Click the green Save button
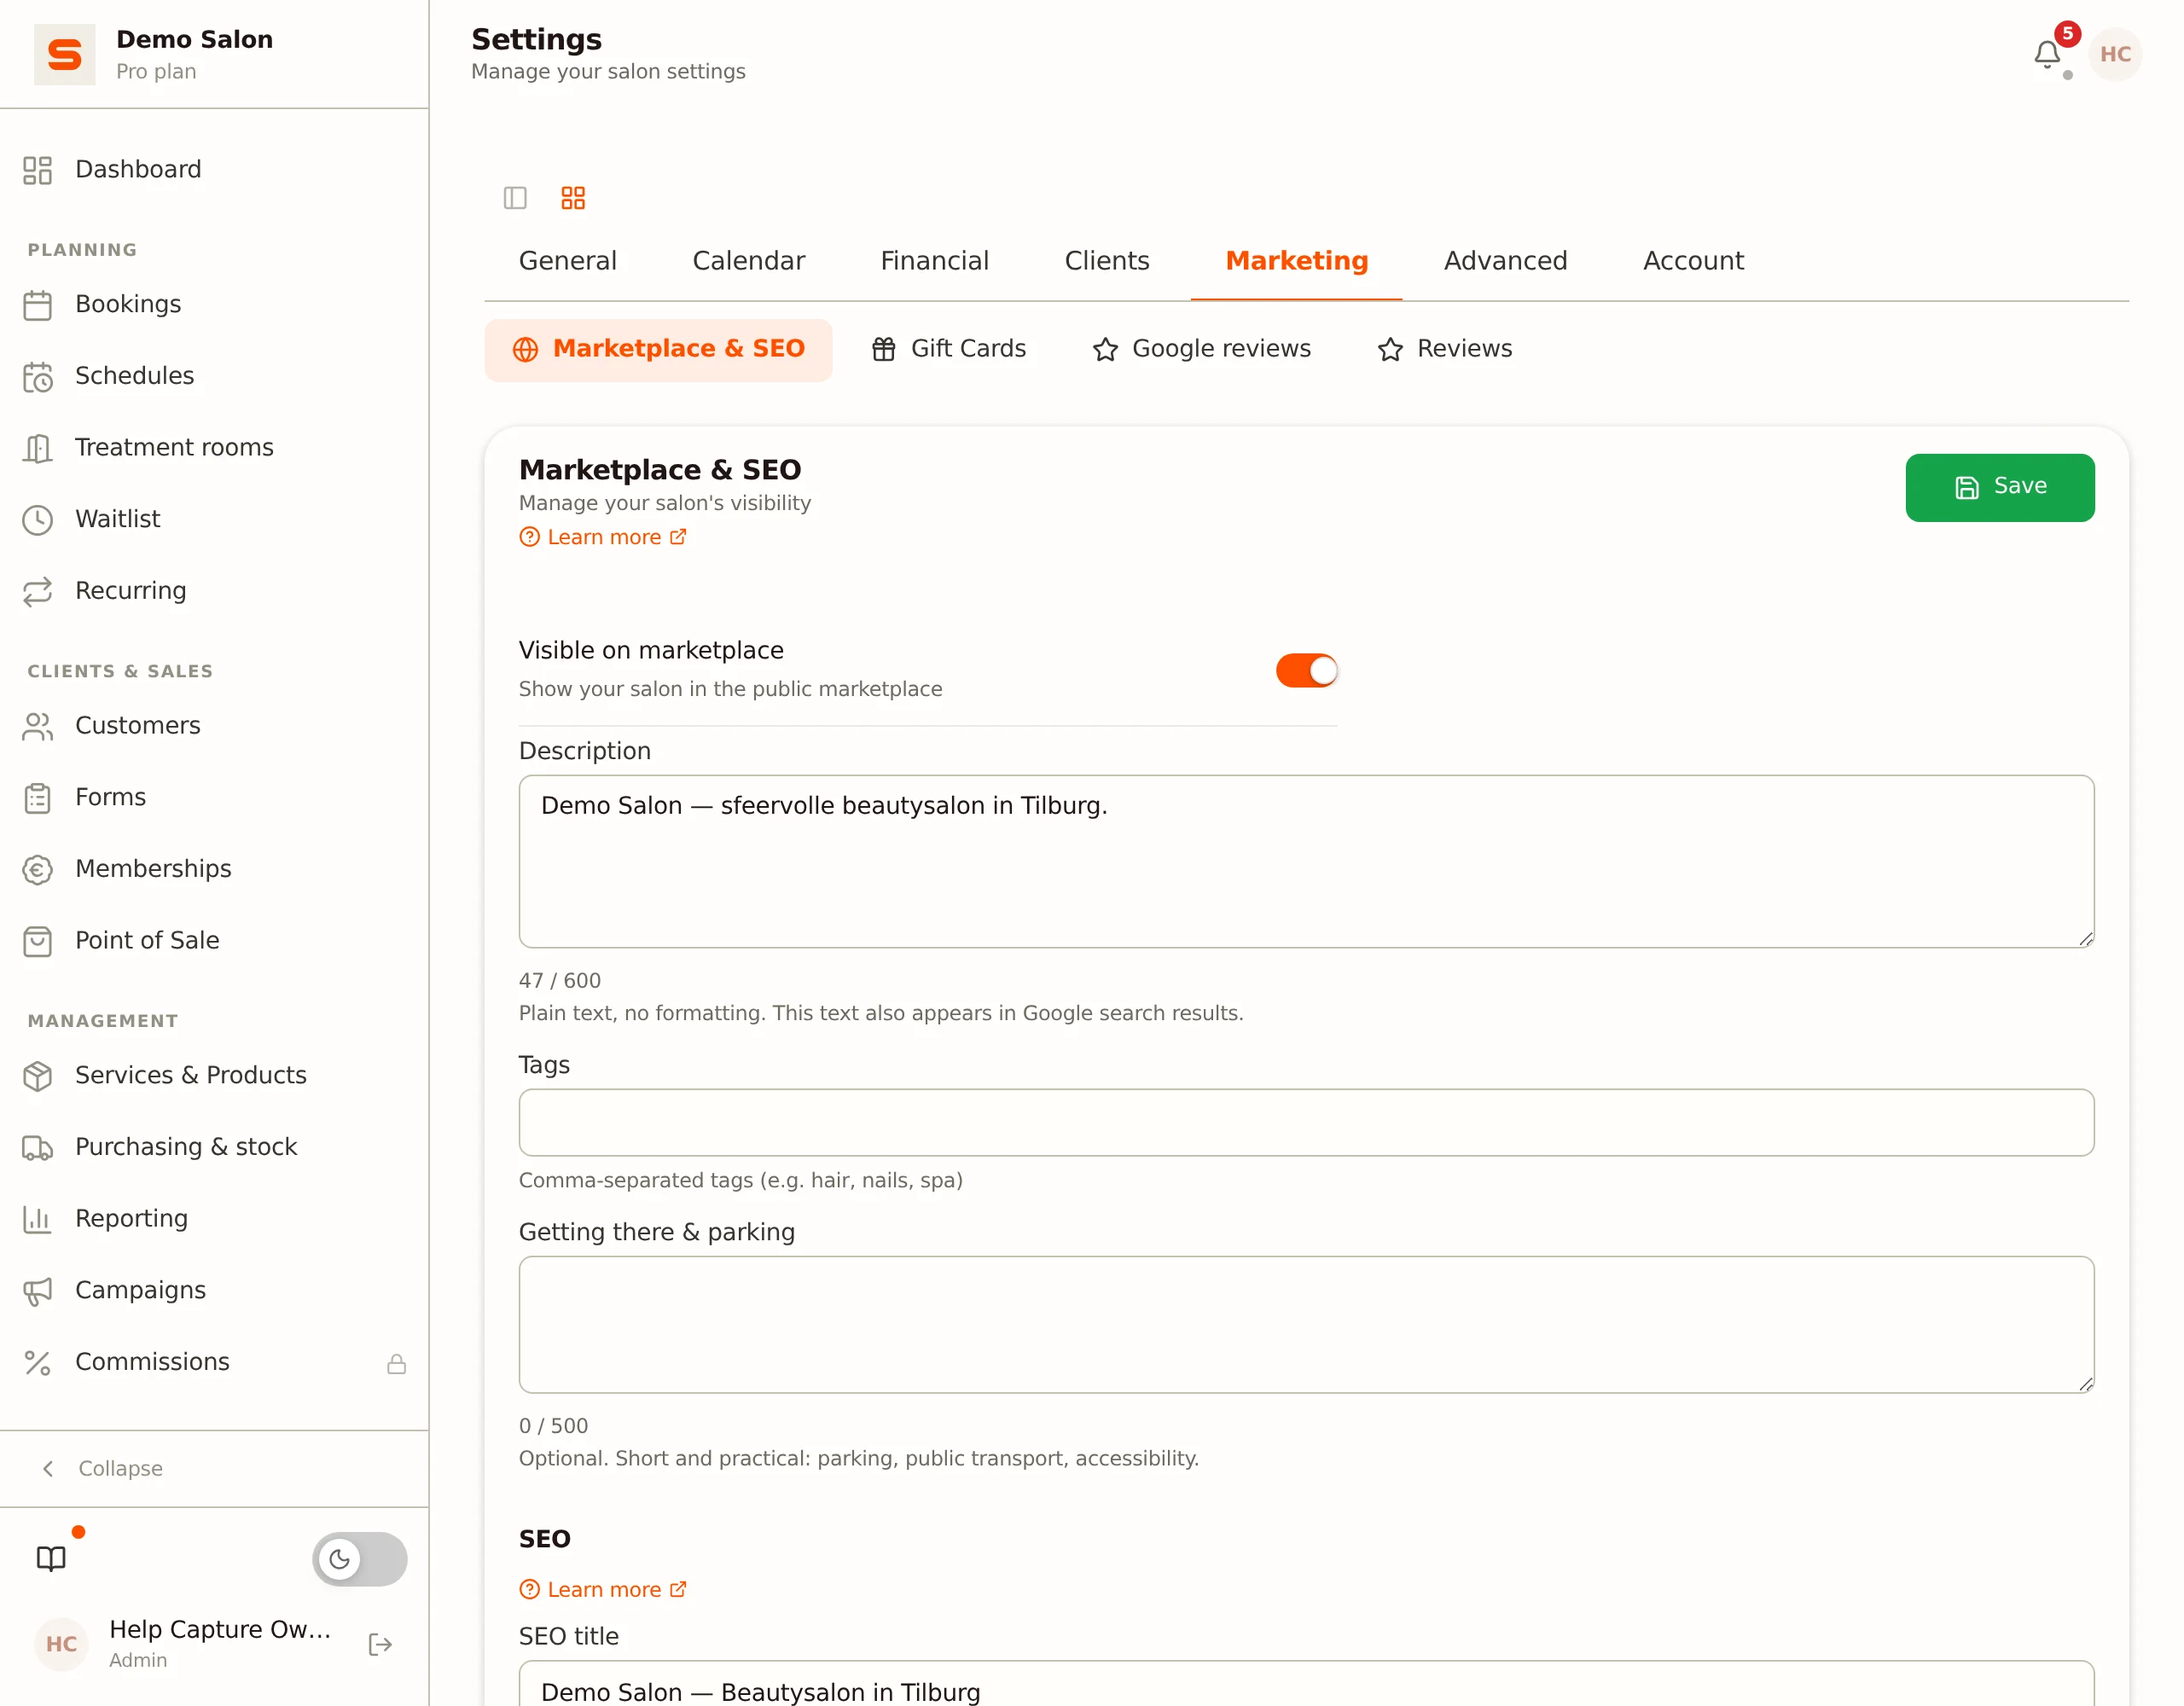The height and width of the screenshot is (1706, 2184). (1999, 487)
